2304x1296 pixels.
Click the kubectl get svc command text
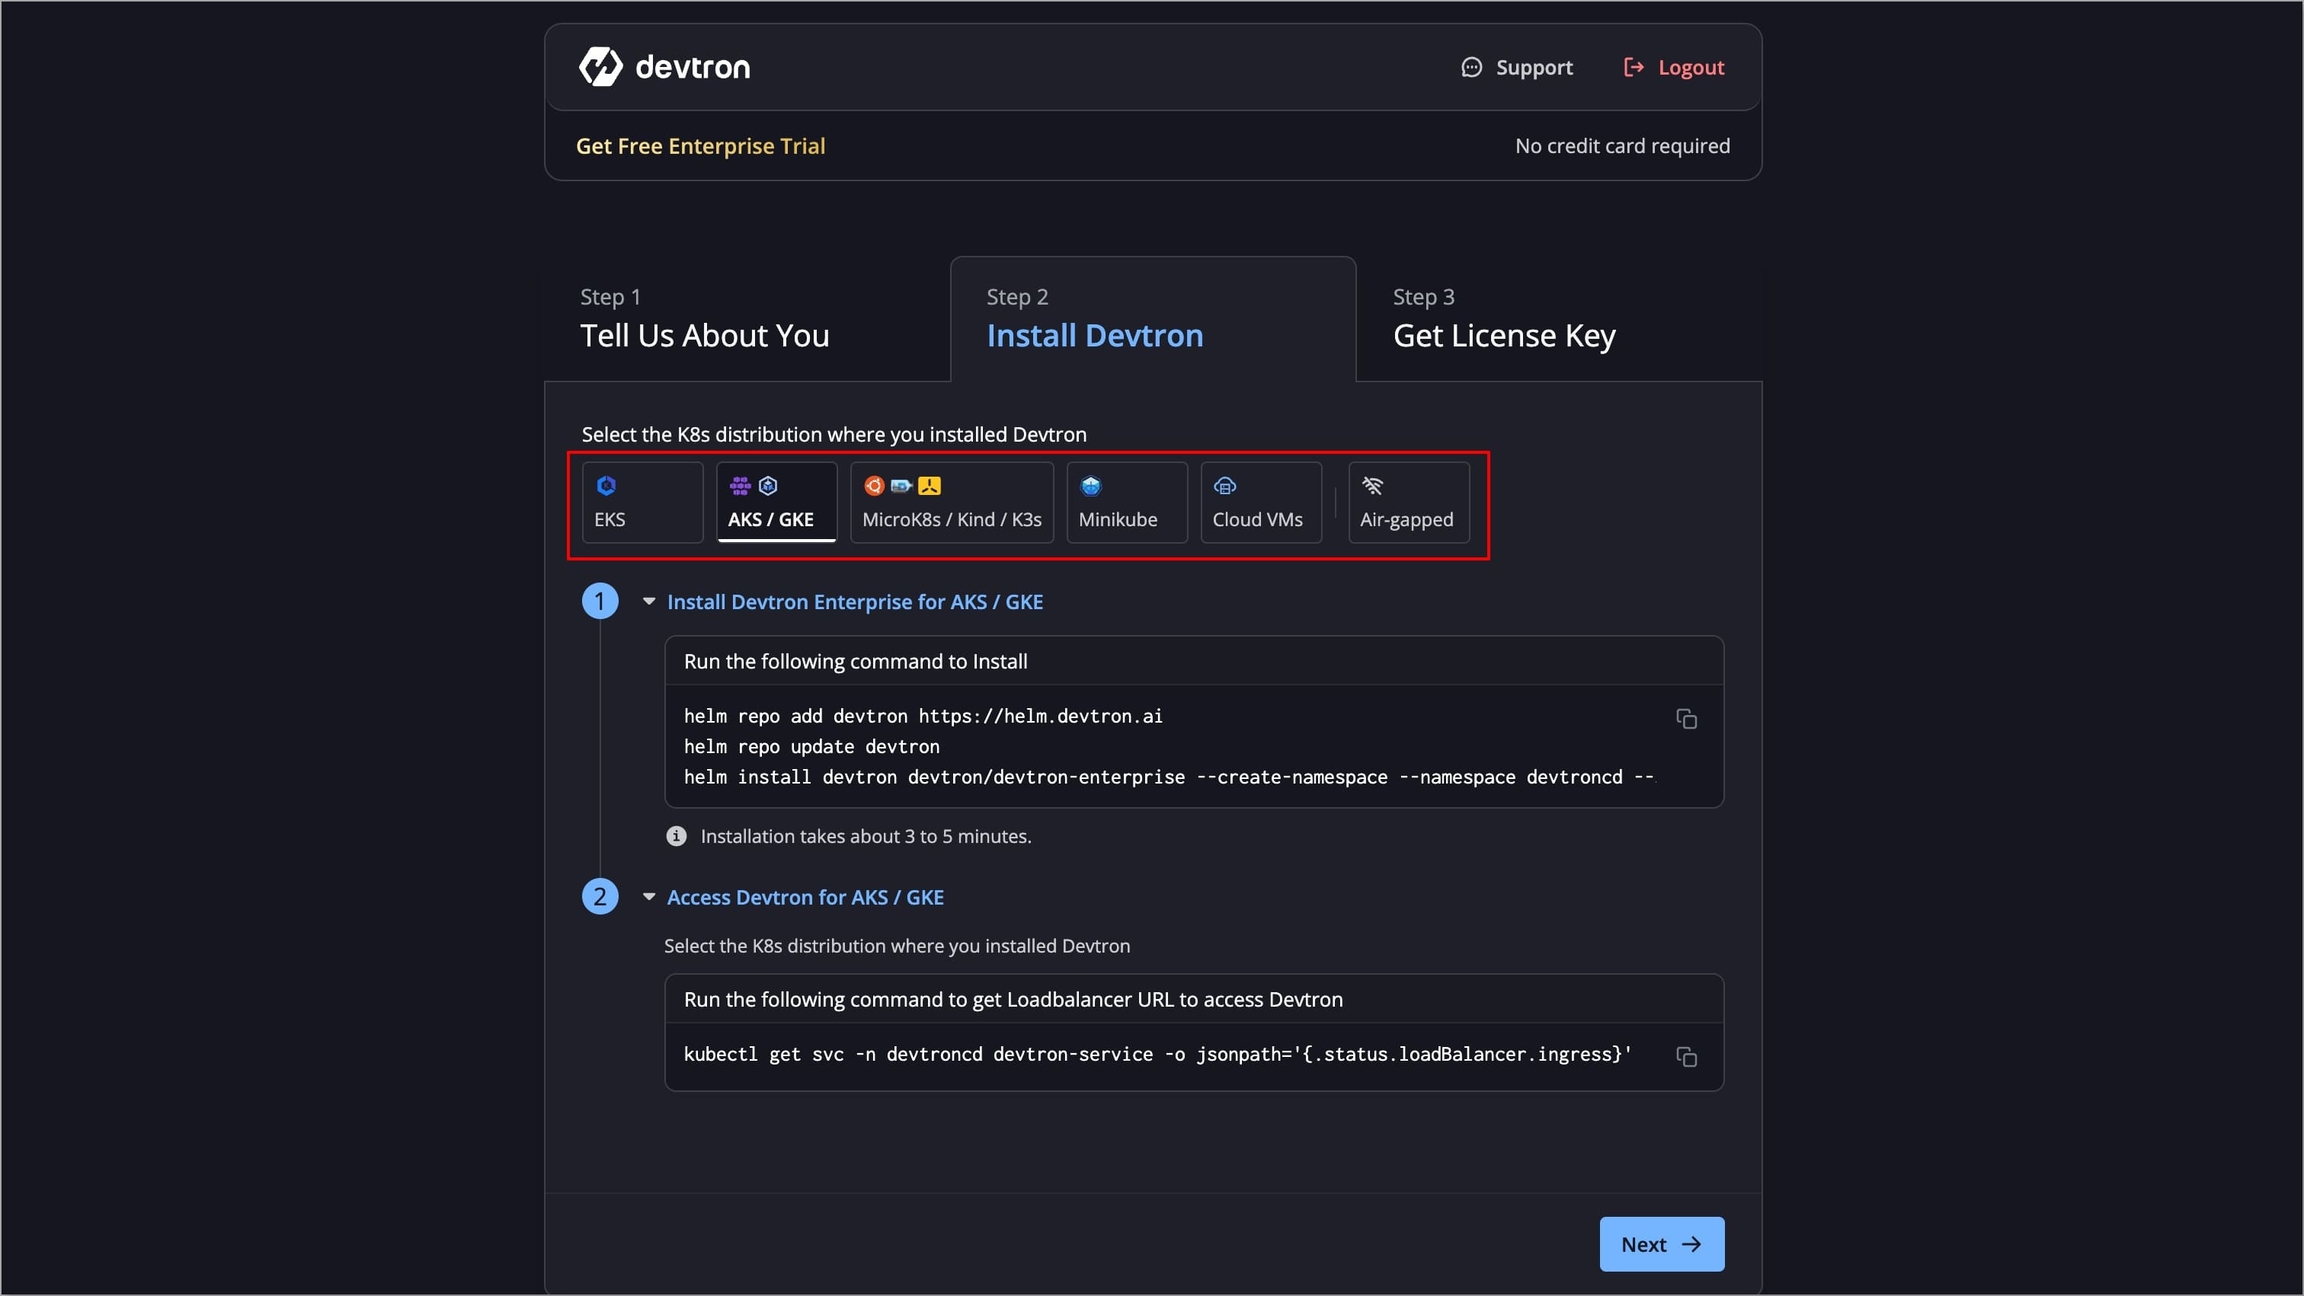pyautogui.click(x=1158, y=1054)
